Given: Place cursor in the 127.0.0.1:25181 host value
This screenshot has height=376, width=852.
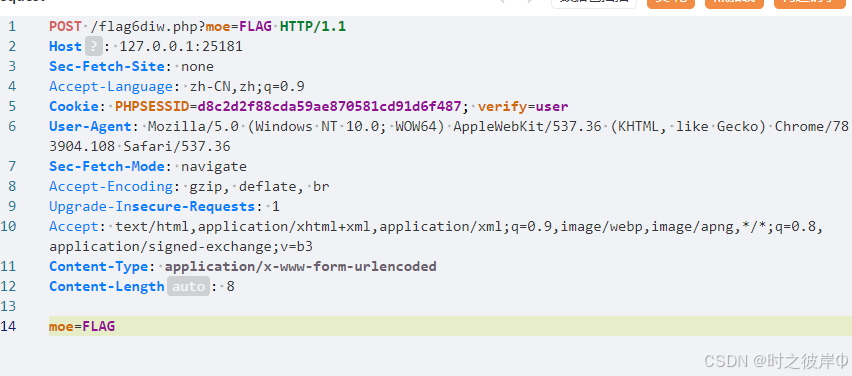Looking at the screenshot, I should [x=181, y=47].
